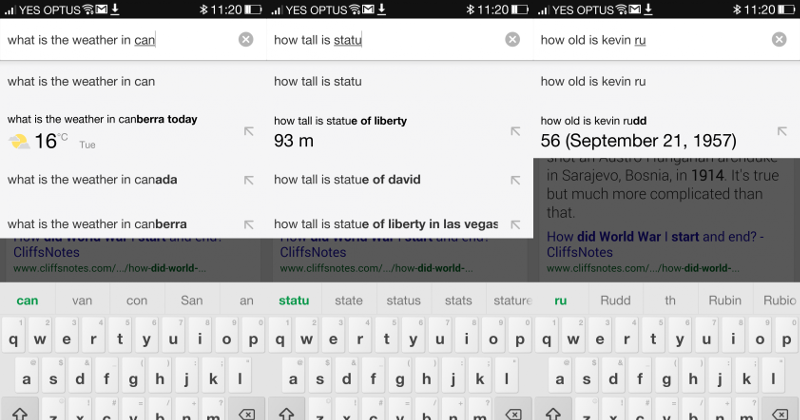Viewport: 800px width, 420px height.
Task: Pick the "Rudd" word prediction
Action: coord(615,300)
